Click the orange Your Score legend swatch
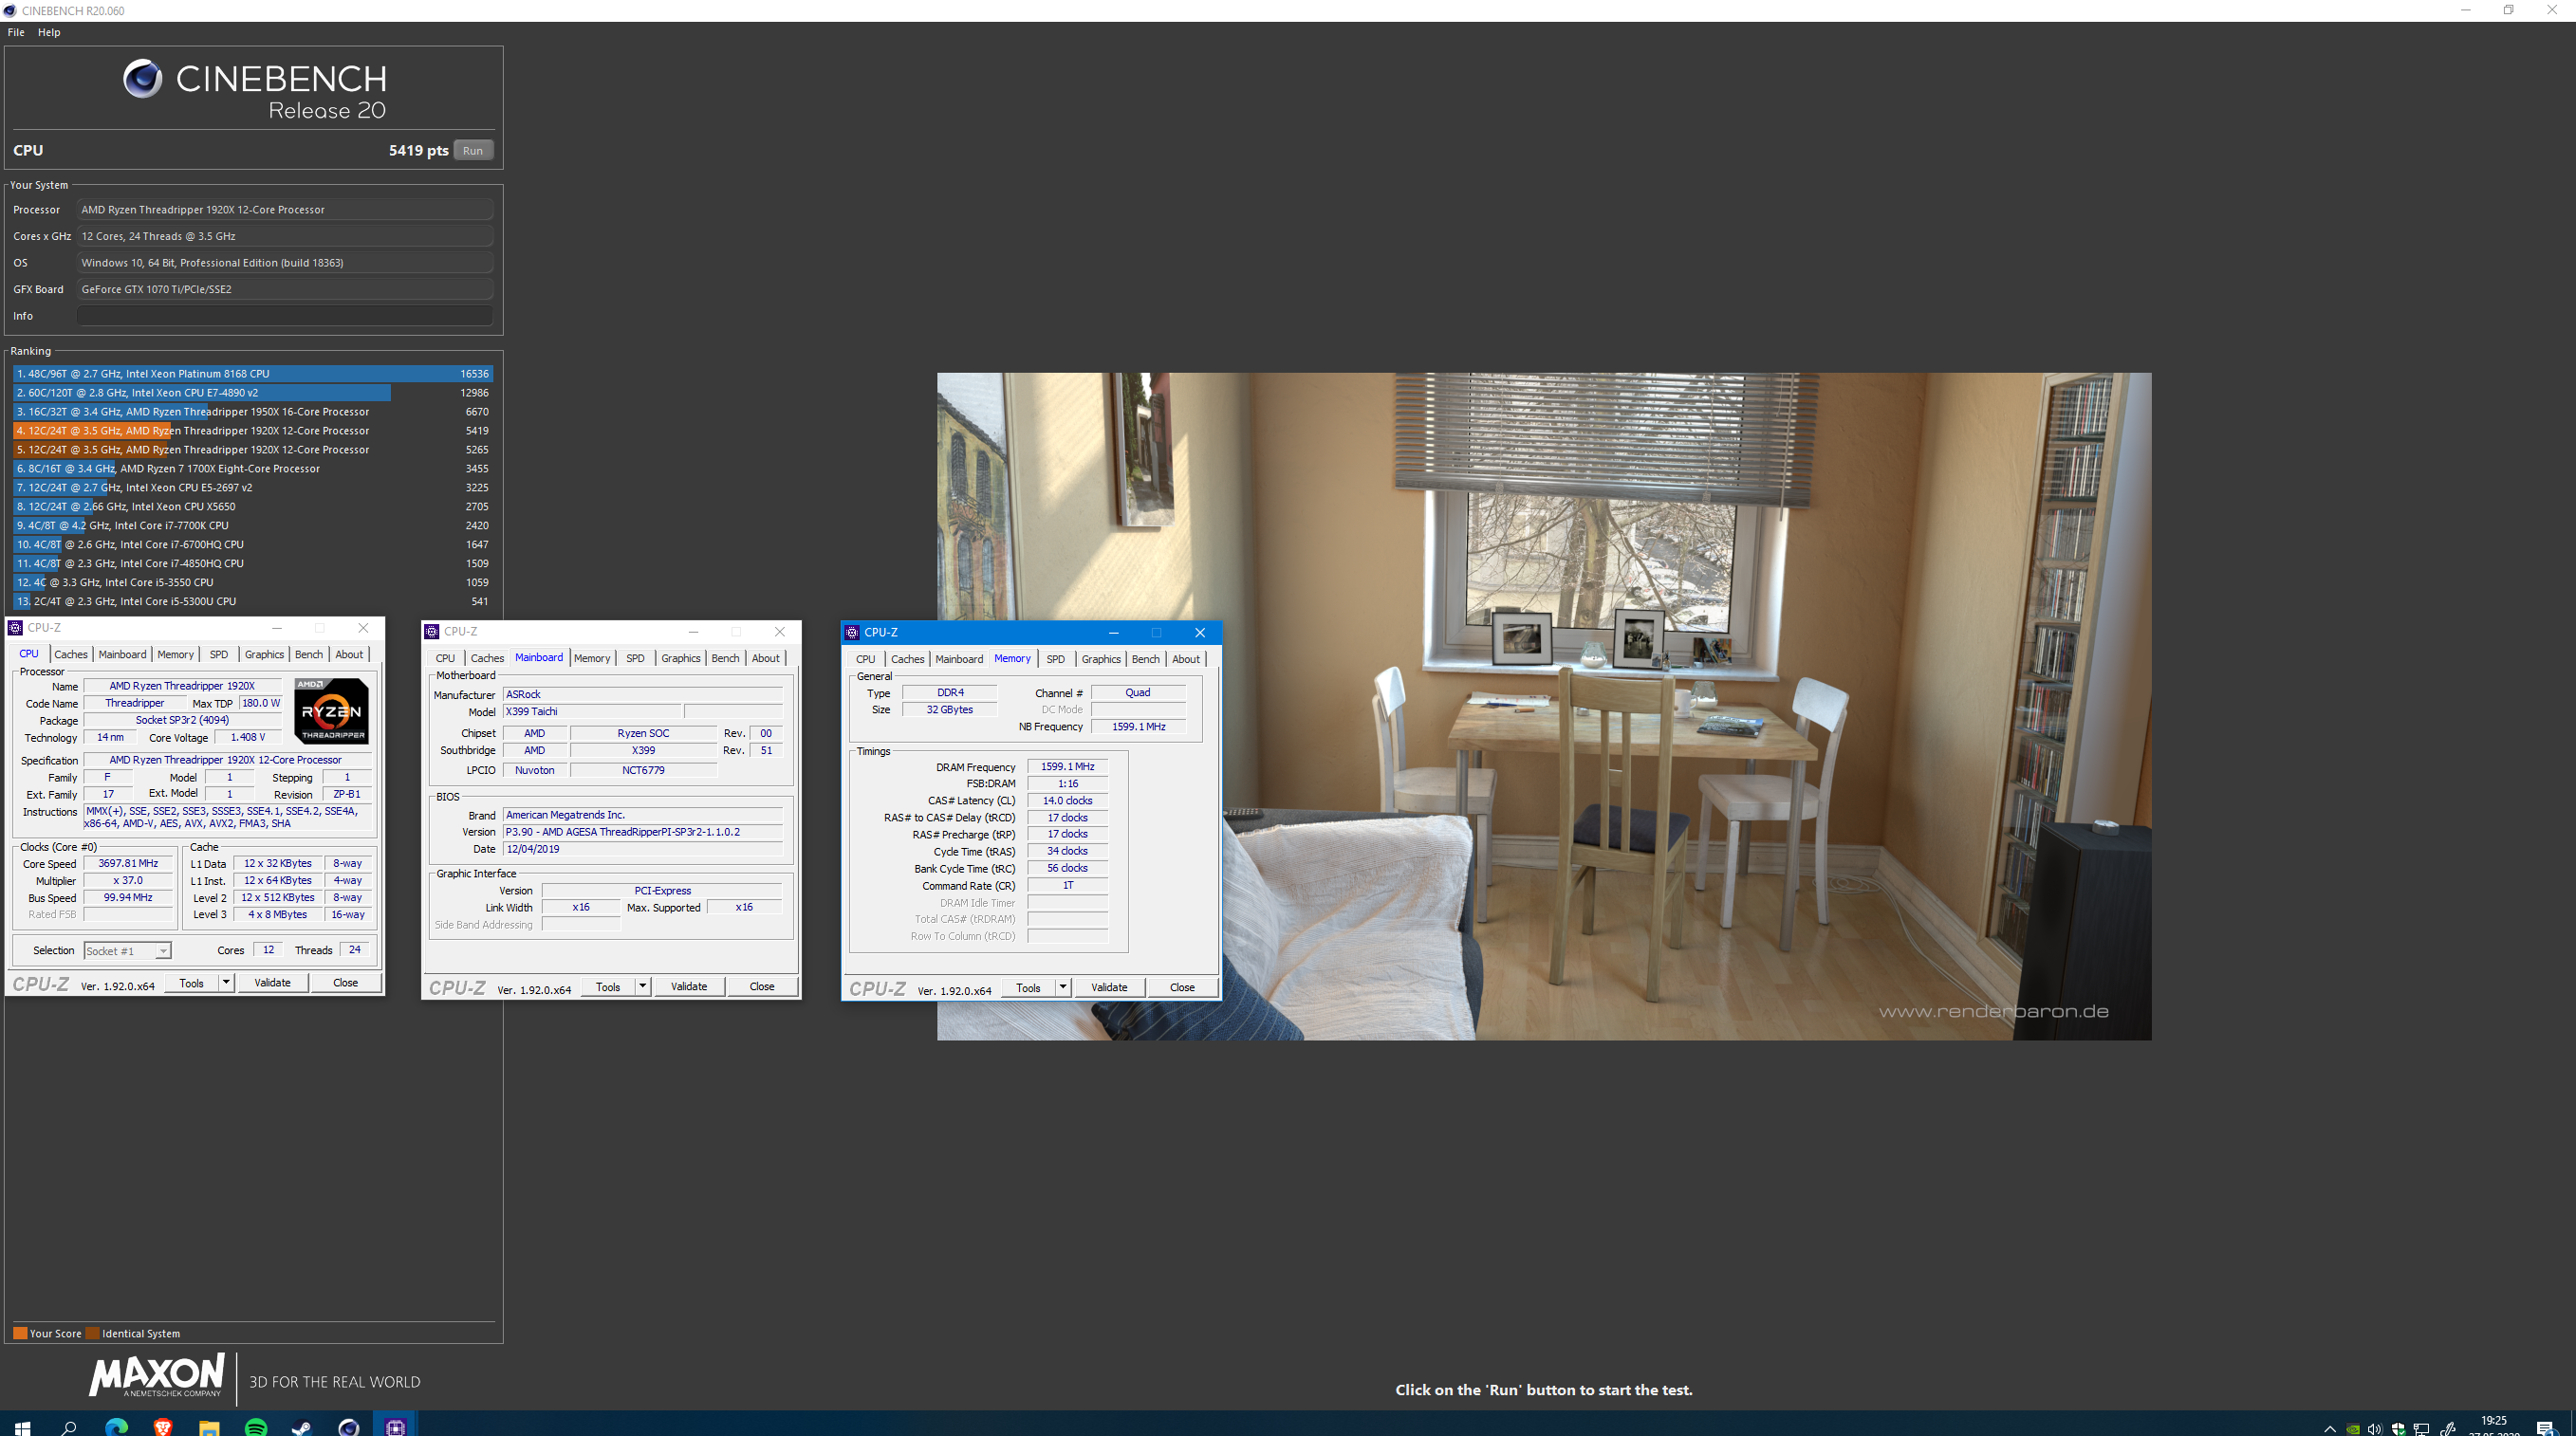 (x=20, y=1333)
